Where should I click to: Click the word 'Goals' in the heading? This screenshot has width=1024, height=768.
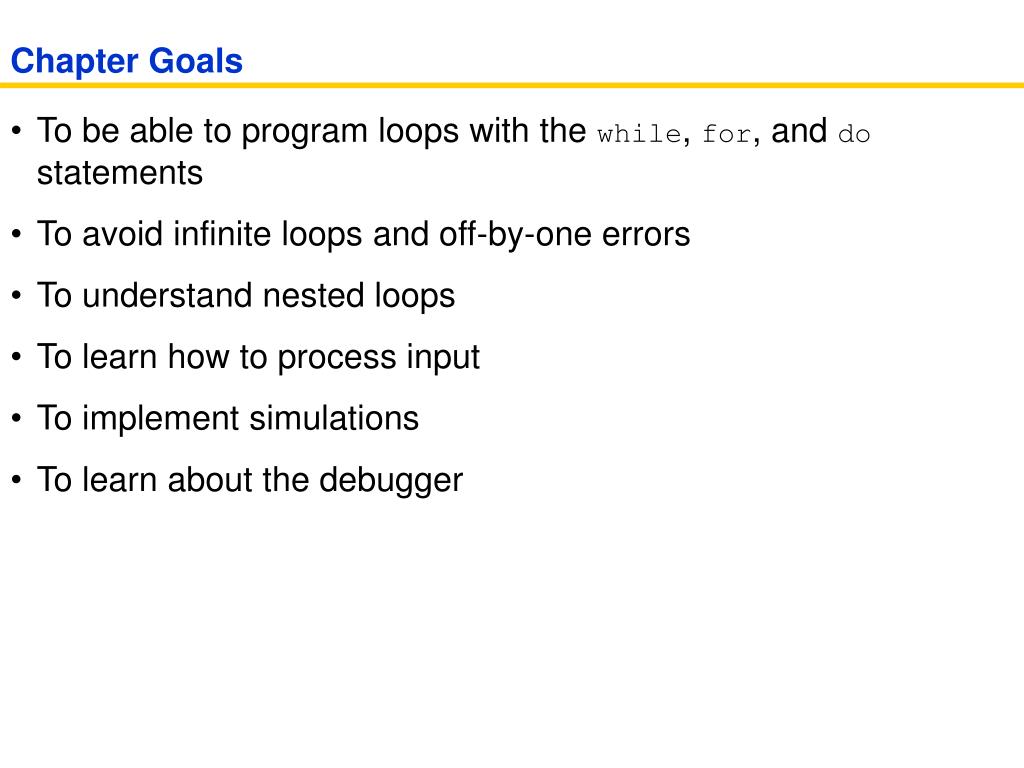(x=196, y=61)
